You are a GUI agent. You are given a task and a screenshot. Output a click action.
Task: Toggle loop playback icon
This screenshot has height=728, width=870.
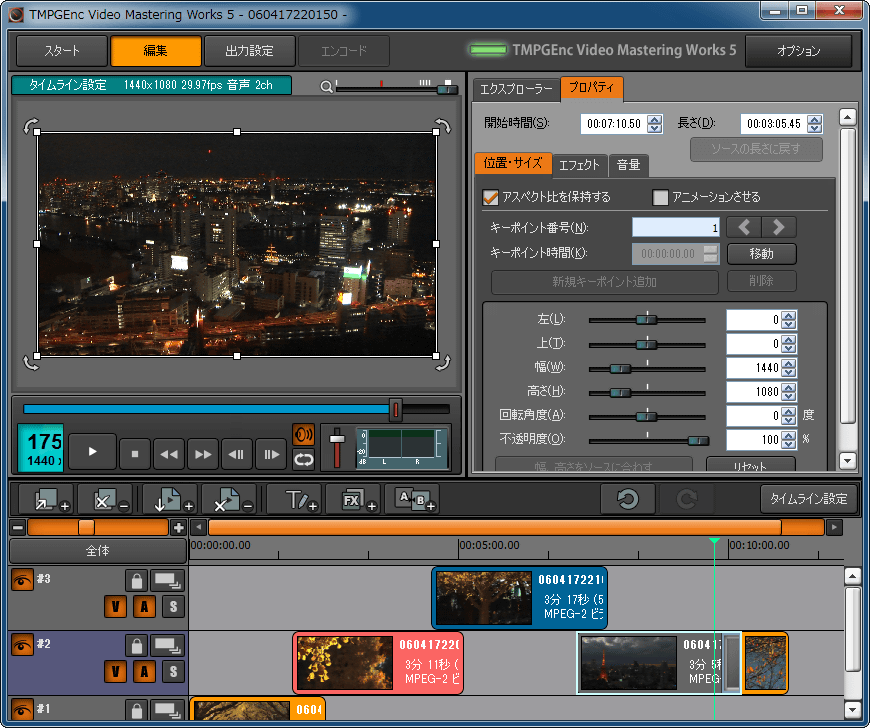[304, 459]
